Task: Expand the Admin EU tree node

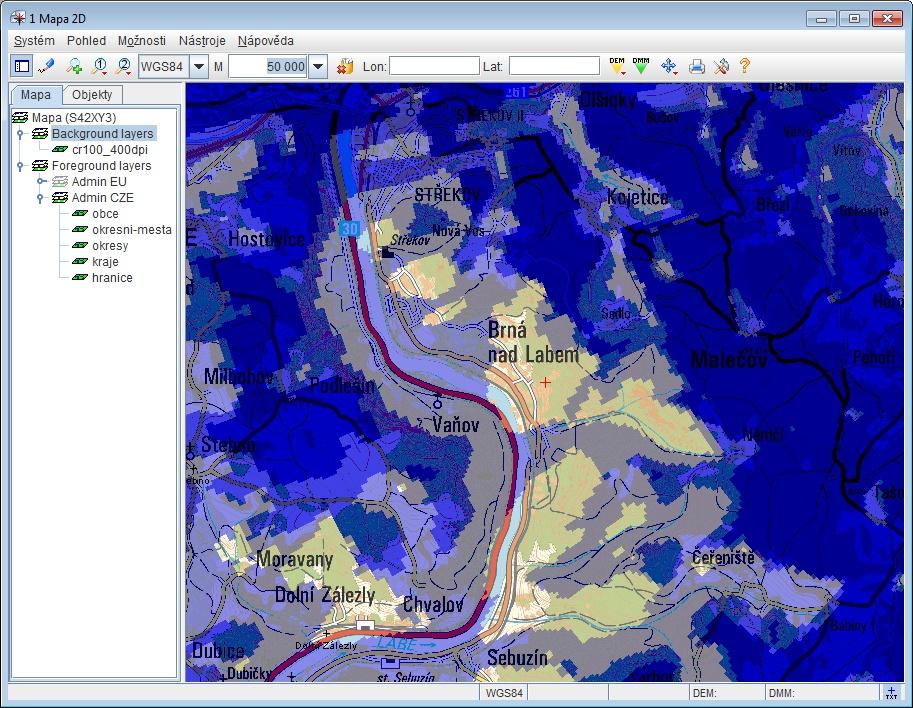Action: click(x=41, y=182)
